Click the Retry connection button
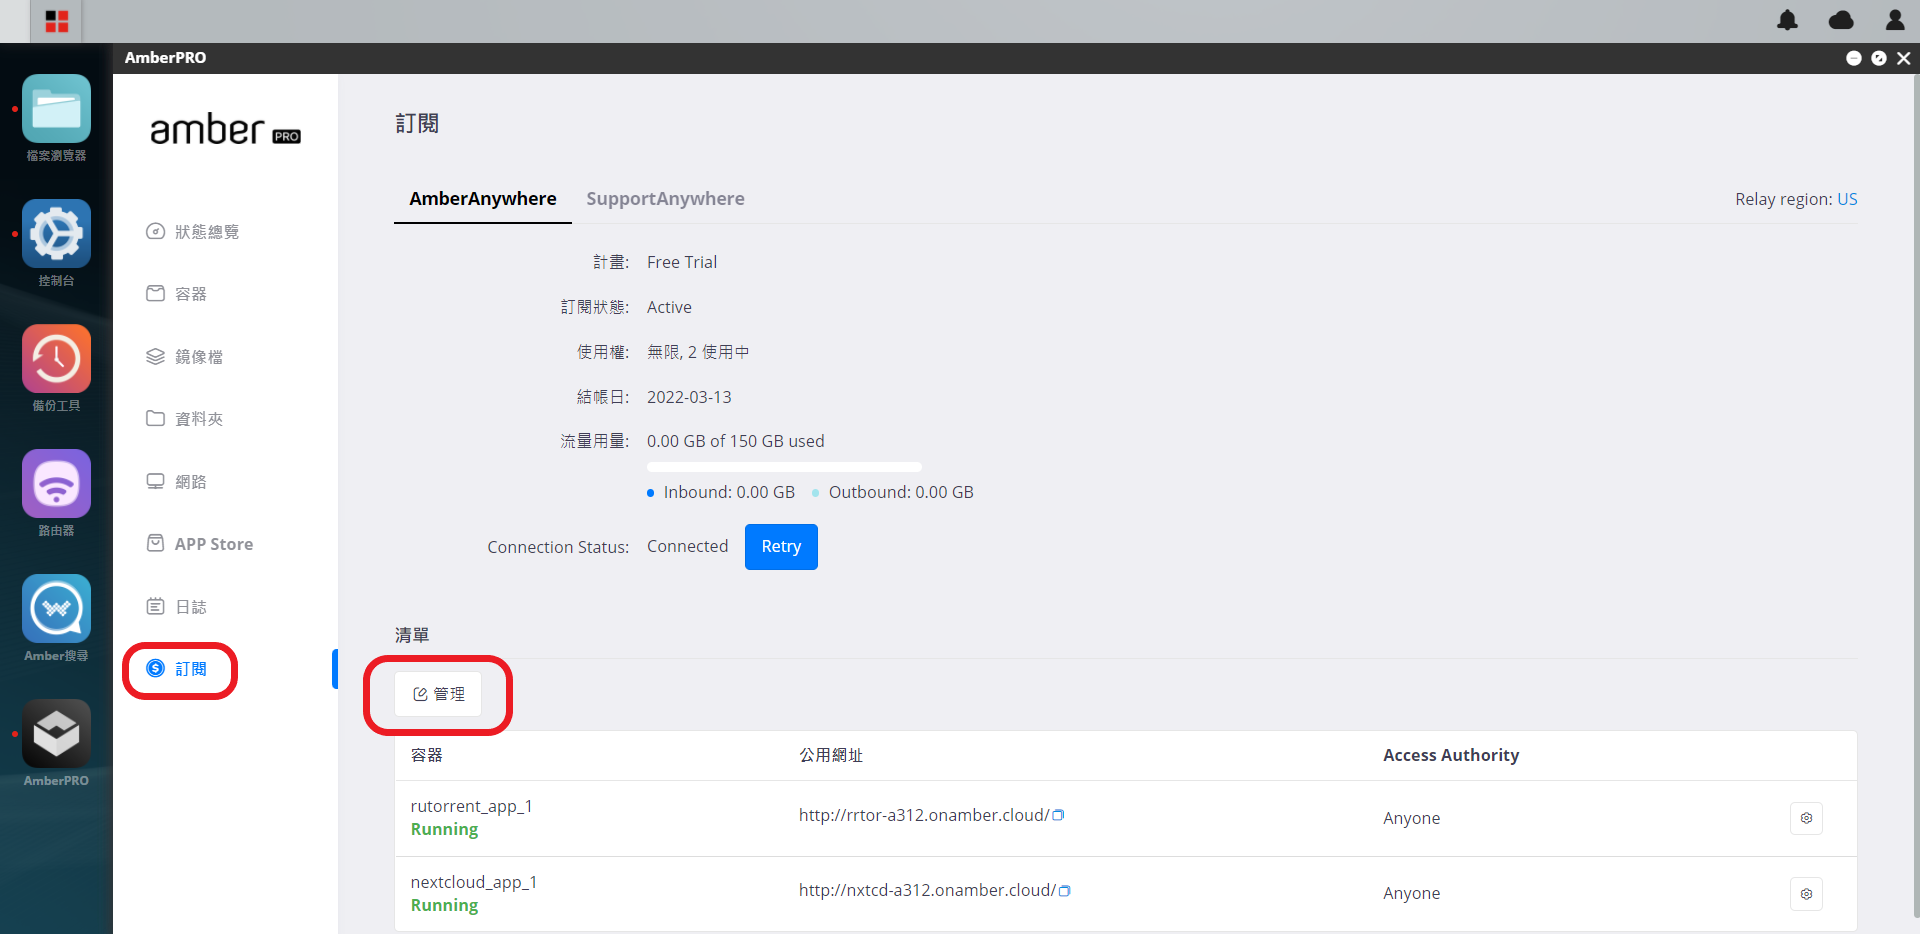 781,547
